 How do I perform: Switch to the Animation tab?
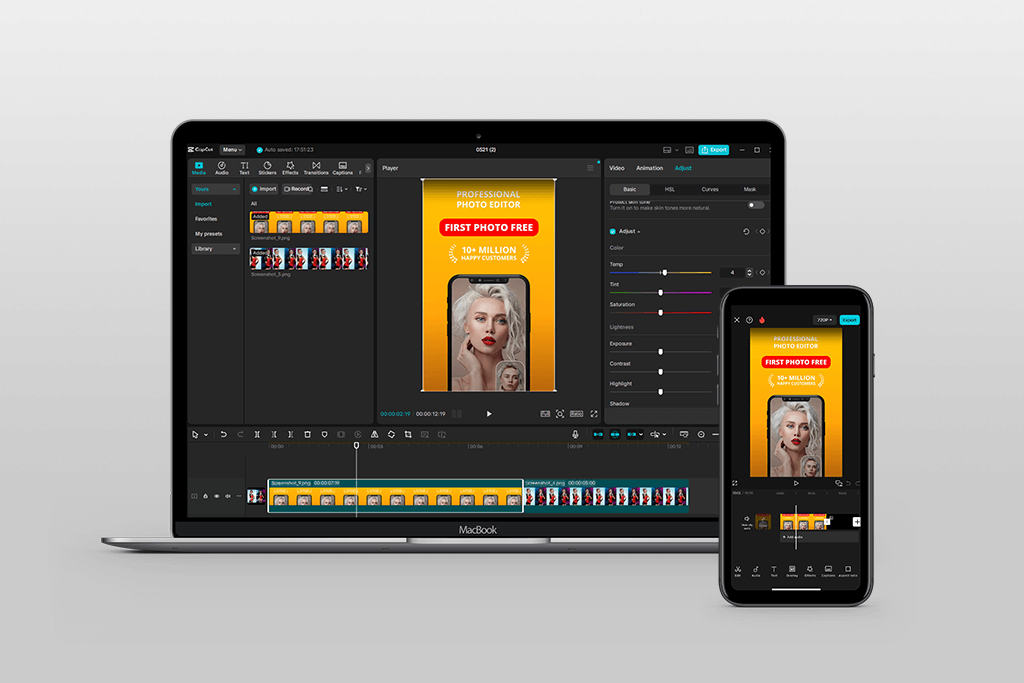coord(650,168)
